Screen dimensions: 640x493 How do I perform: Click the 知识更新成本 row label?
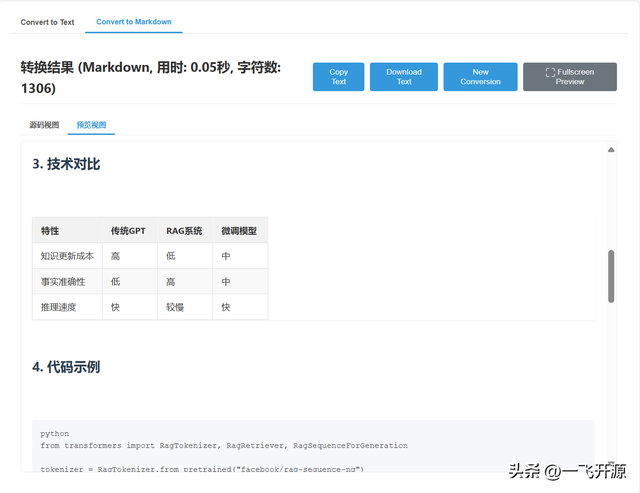point(67,256)
